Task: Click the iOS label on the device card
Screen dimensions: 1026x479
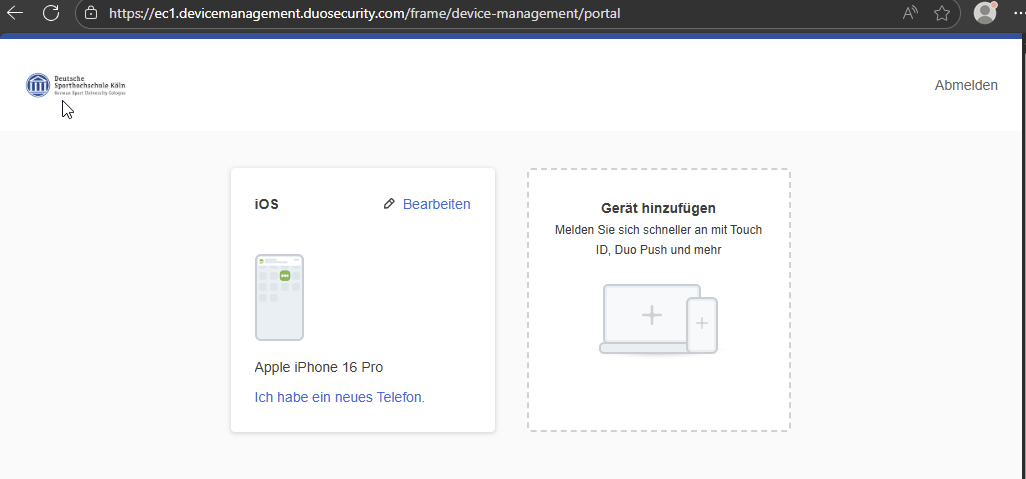Action: pyautogui.click(x=266, y=204)
